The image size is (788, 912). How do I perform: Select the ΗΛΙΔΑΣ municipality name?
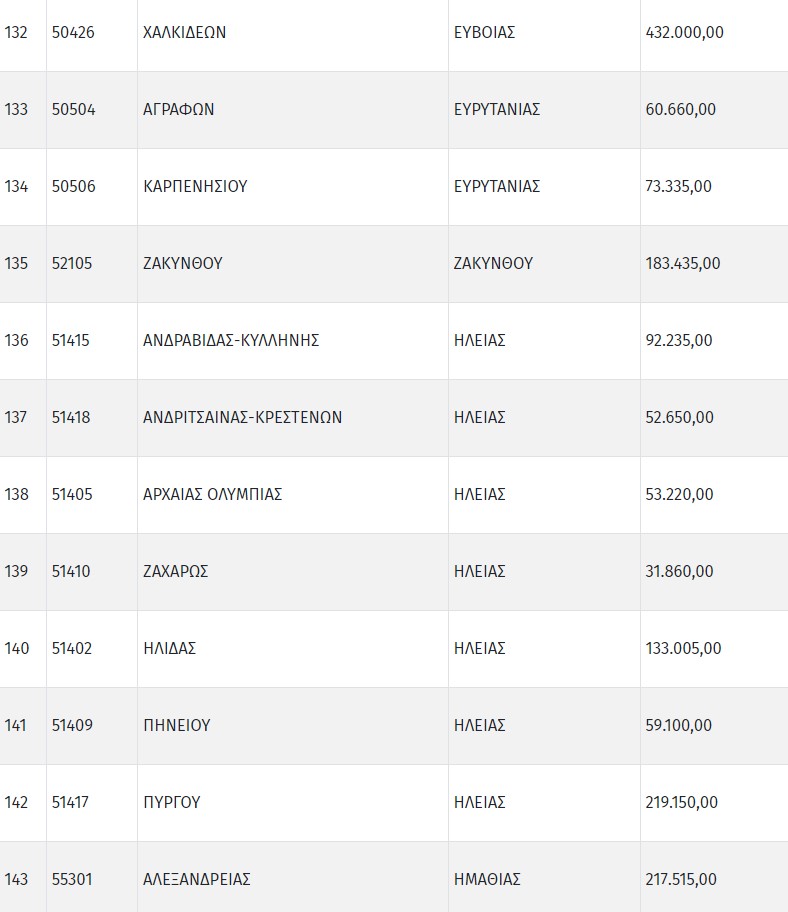(x=170, y=648)
